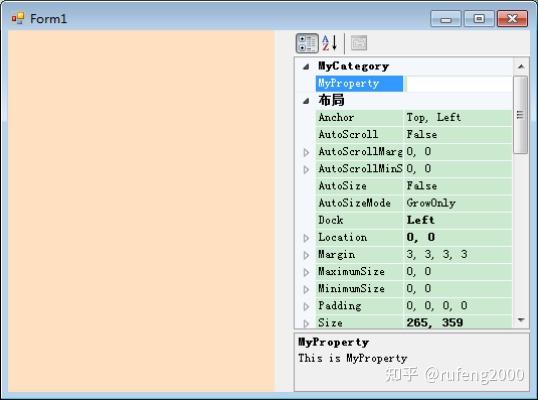538x400 pixels.
Task: Click the empty MyProperty value field
Action: tap(458, 84)
